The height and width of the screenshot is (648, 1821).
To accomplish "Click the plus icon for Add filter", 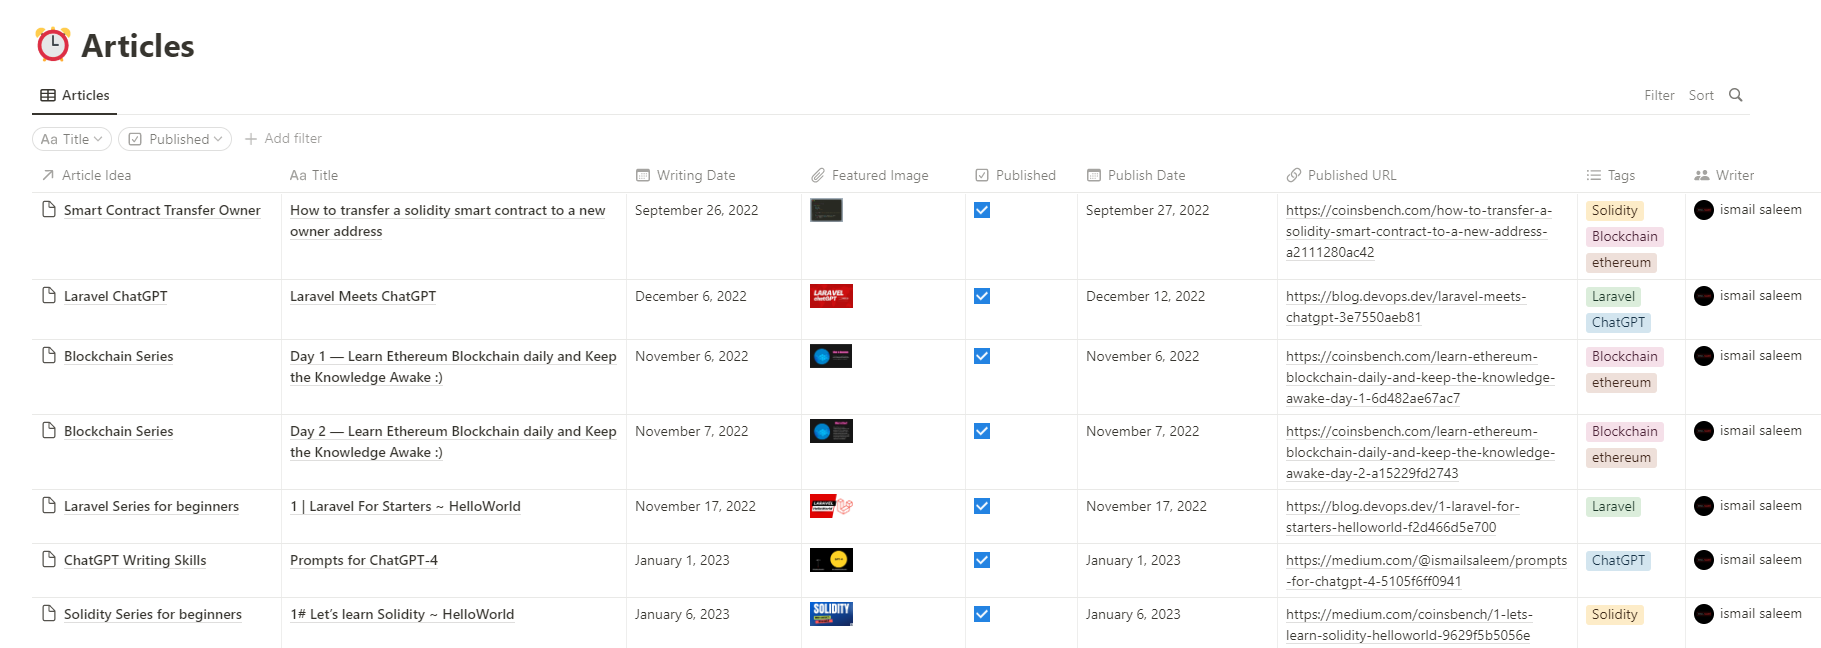I will [x=251, y=139].
